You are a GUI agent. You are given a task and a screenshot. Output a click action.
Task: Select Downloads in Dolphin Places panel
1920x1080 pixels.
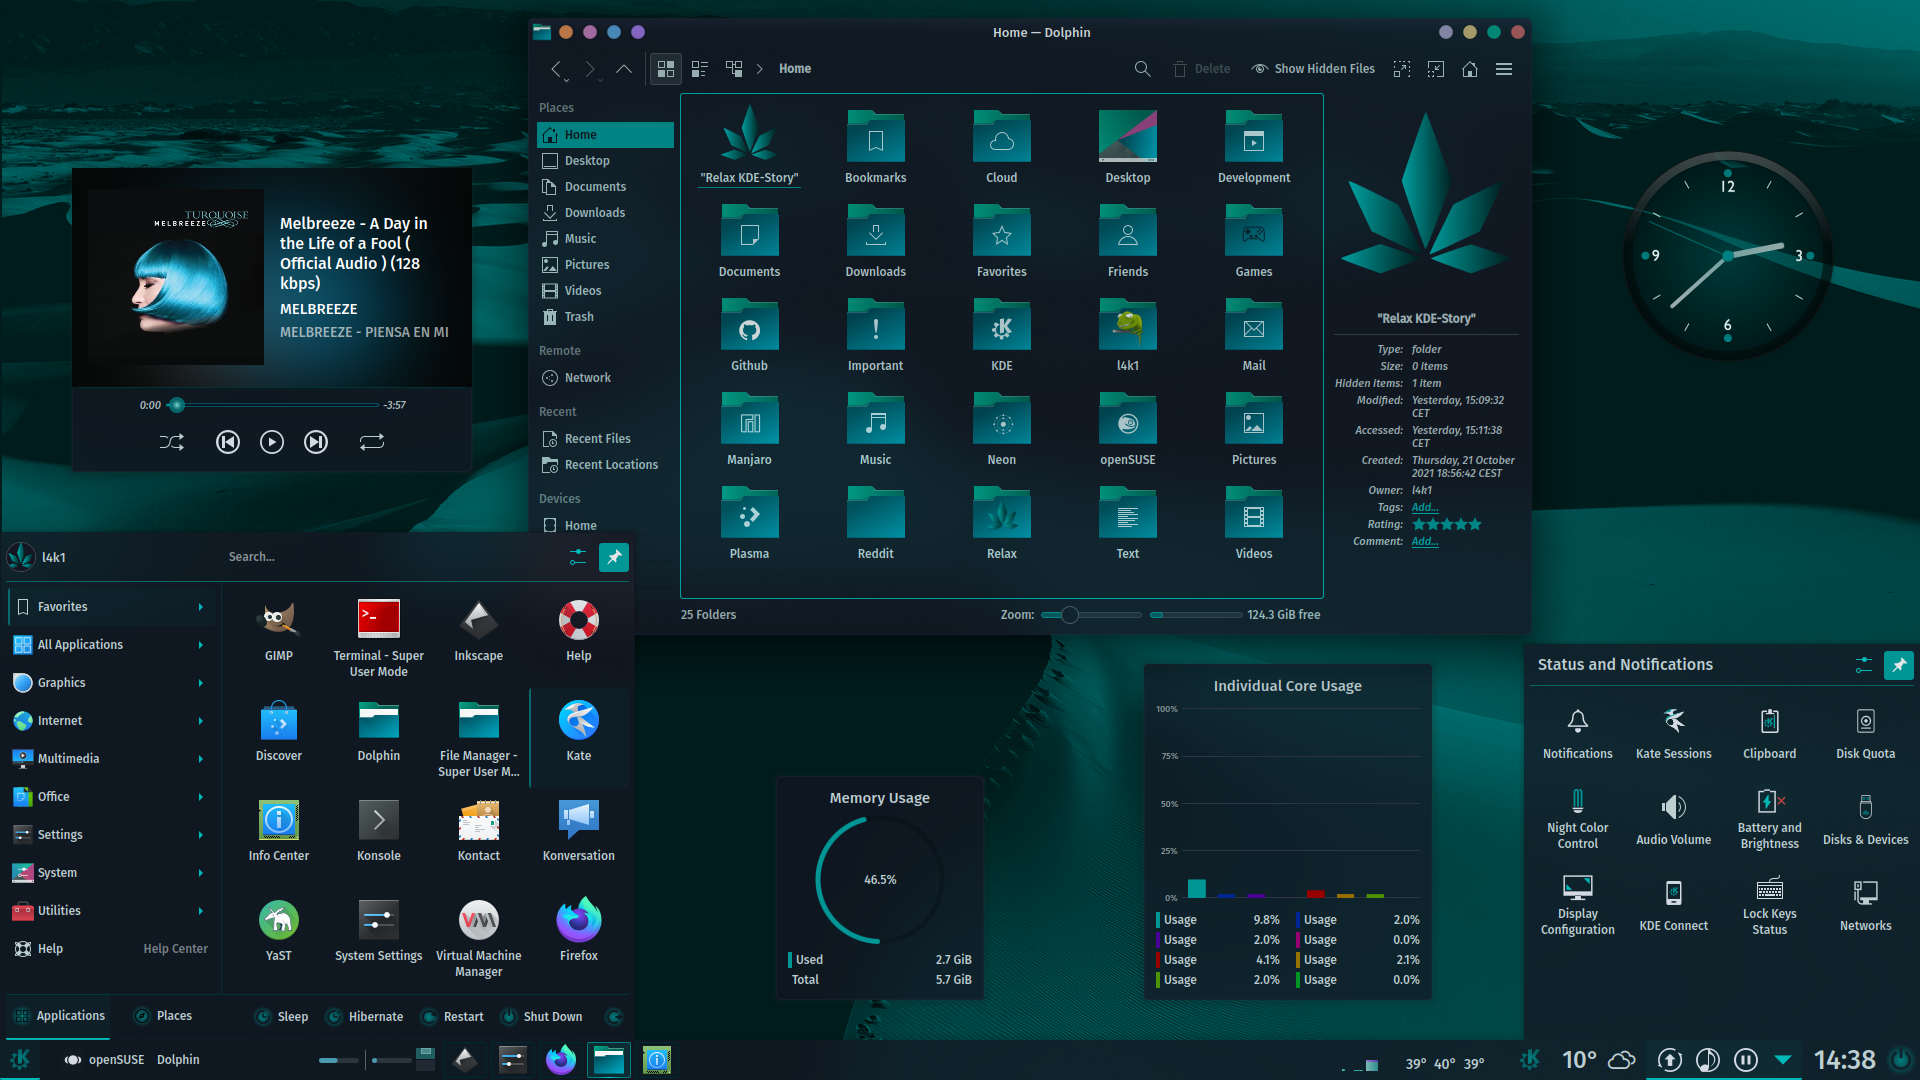click(x=605, y=213)
